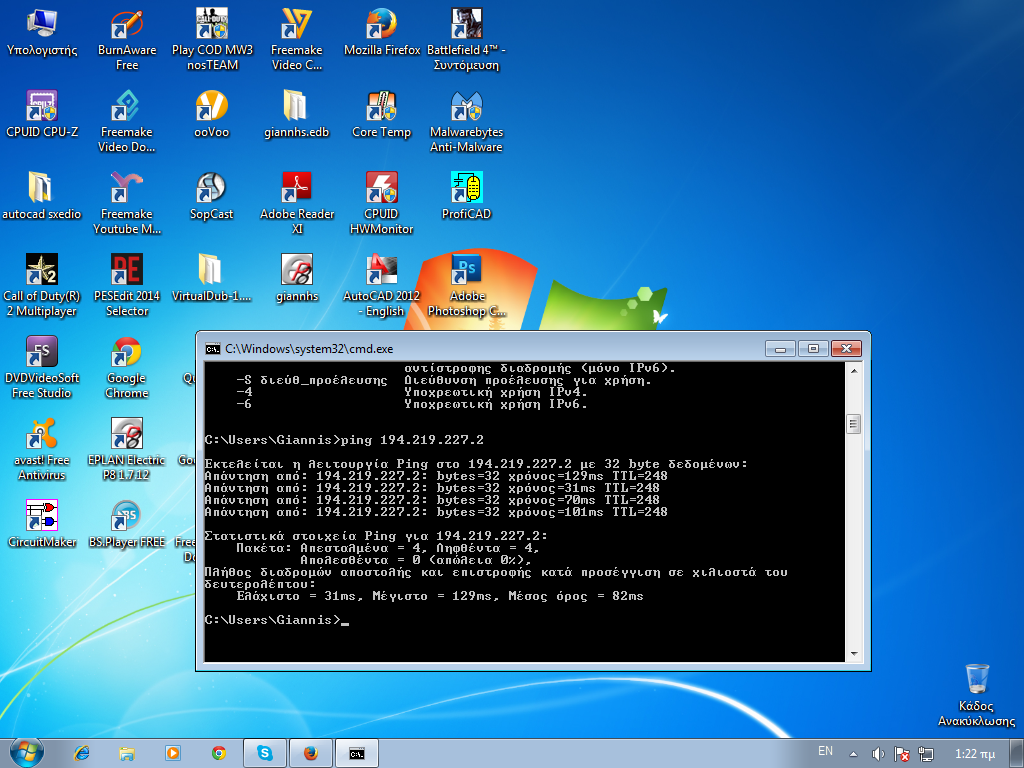Click the BurnAware Free shortcut
1024x768 pixels.
(x=127, y=25)
